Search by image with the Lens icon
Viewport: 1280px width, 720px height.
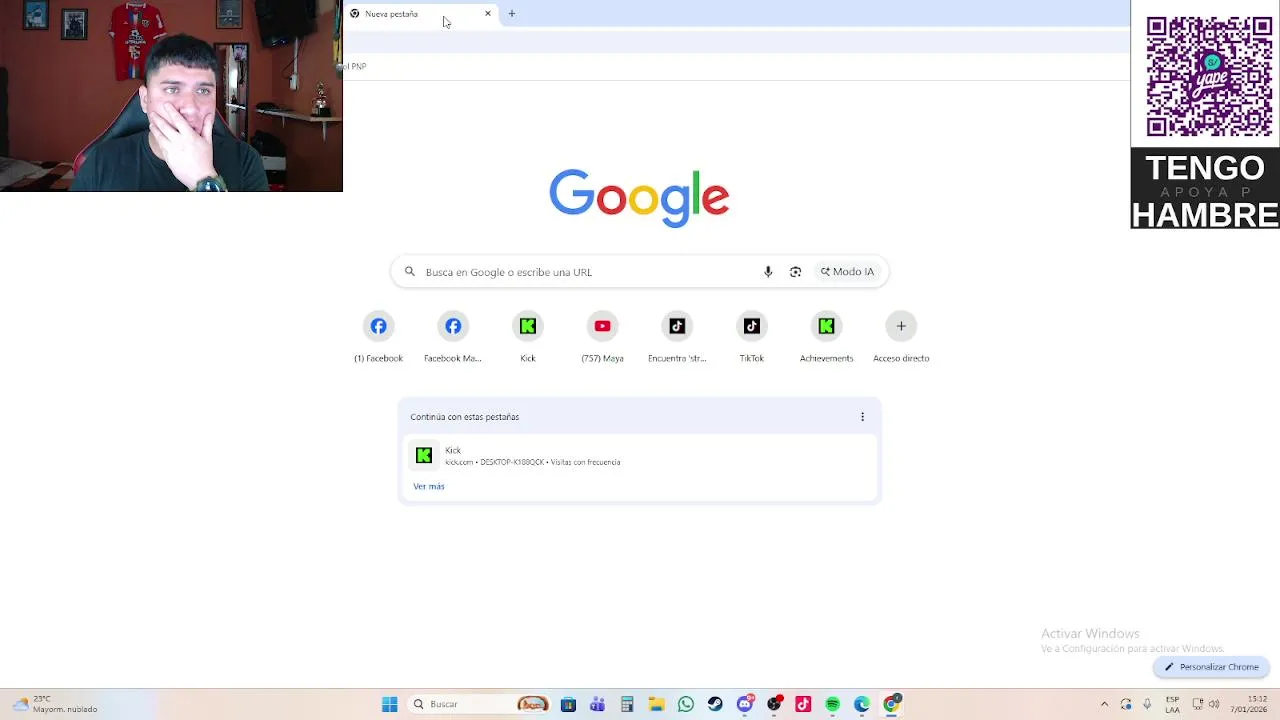(x=795, y=272)
